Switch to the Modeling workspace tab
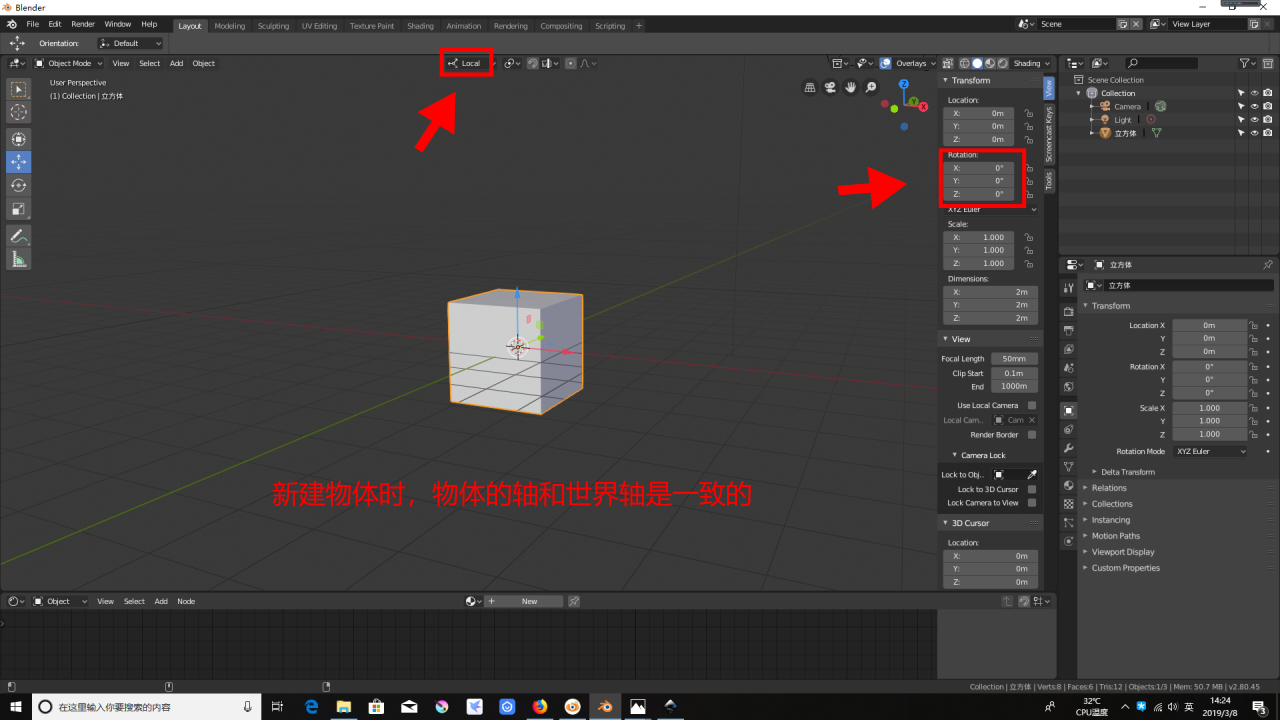The image size is (1280, 720). [x=229, y=26]
